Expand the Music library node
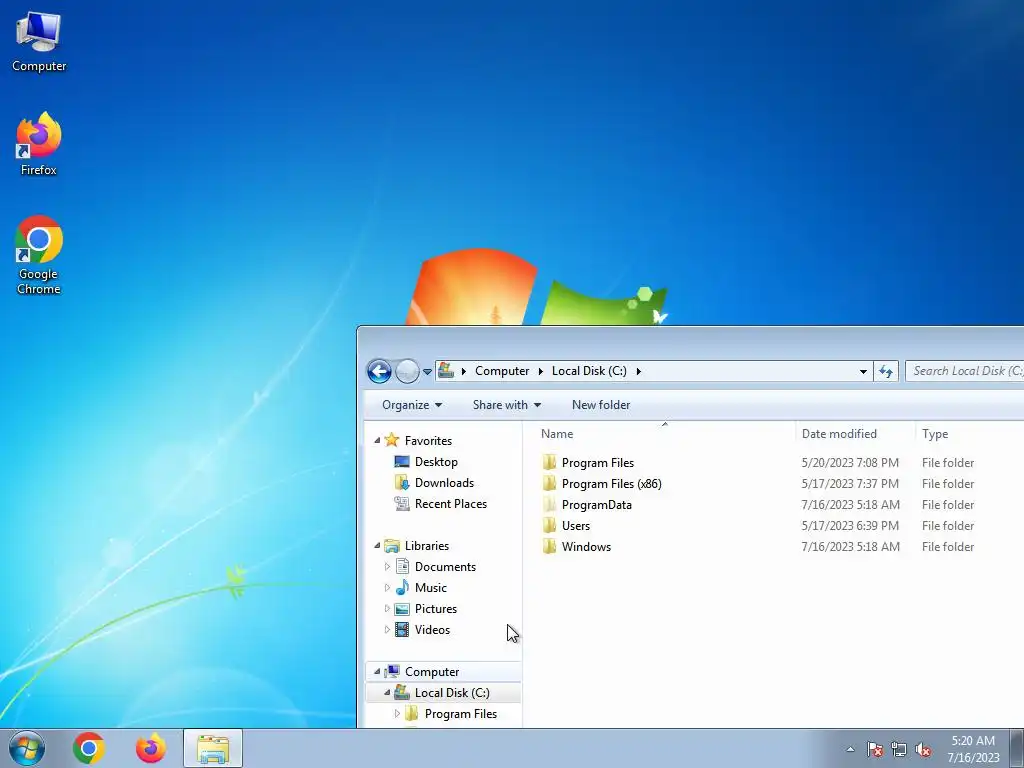This screenshot has height=768, width=1024. tap(387, 588)
